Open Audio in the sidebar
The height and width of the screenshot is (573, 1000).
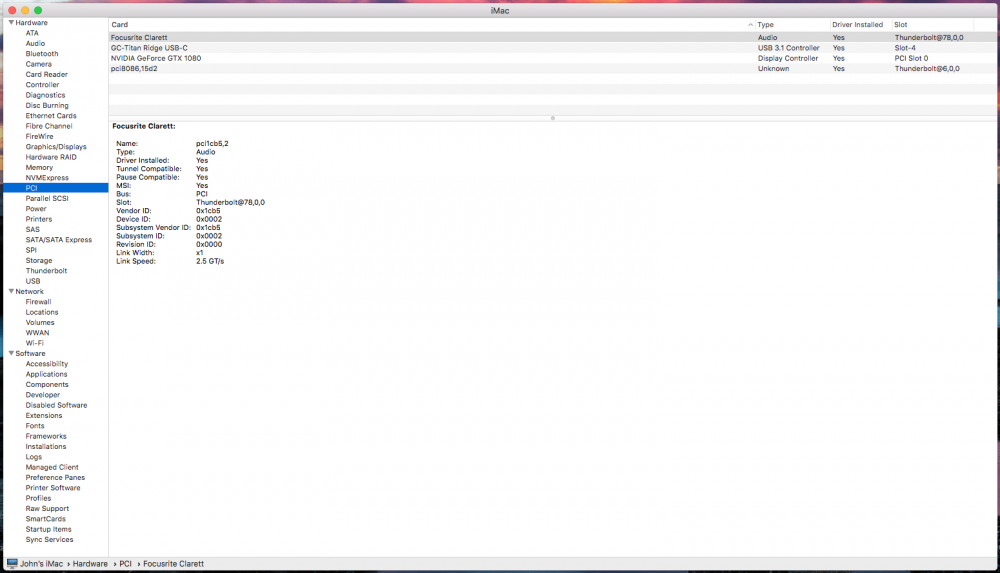[35, 43]
